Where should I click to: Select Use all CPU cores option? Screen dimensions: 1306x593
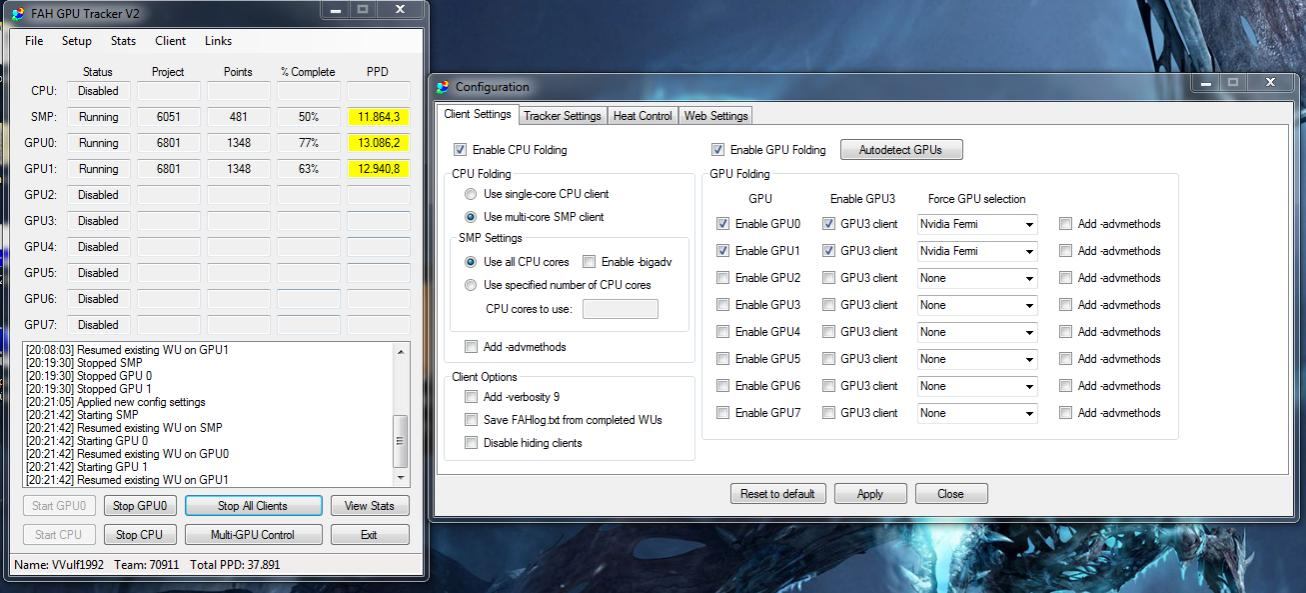coord(471,262)
